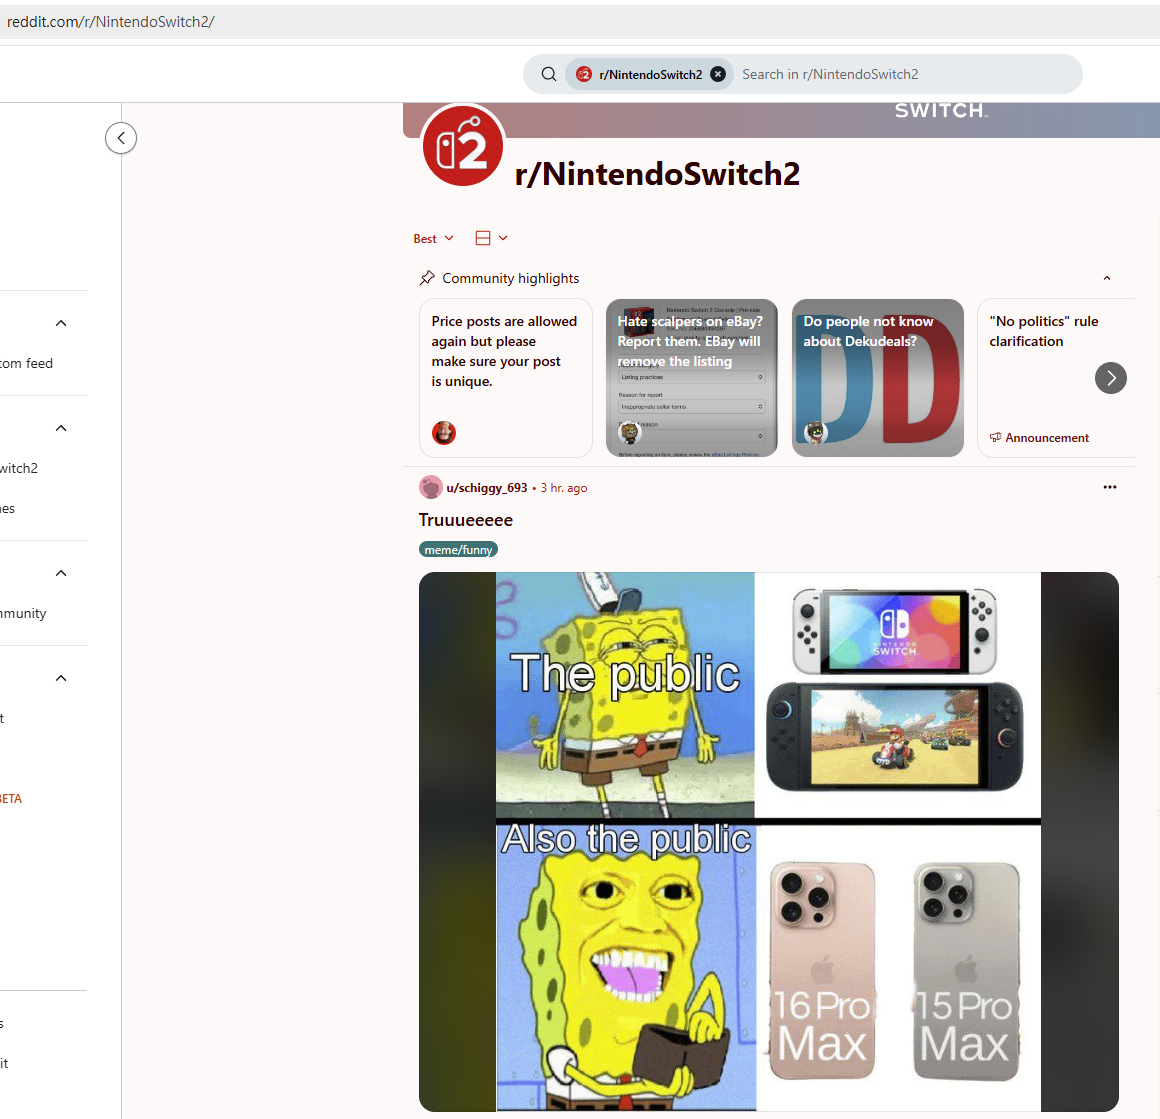
Task: Click the search magnifier icon
Action: [x=548, y=74]
